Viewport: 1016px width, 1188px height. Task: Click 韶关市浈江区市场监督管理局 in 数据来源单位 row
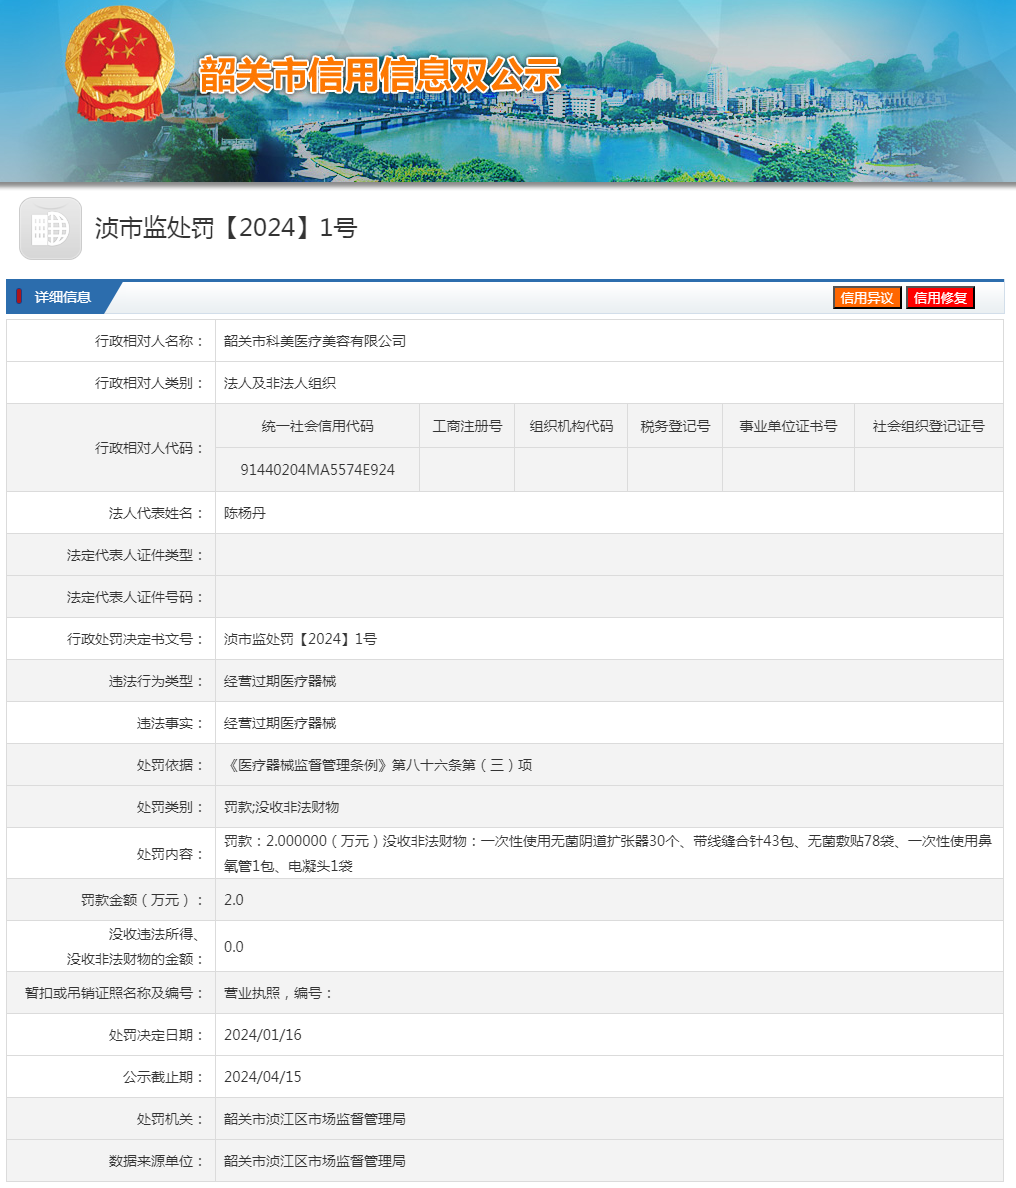(314, 1161)
